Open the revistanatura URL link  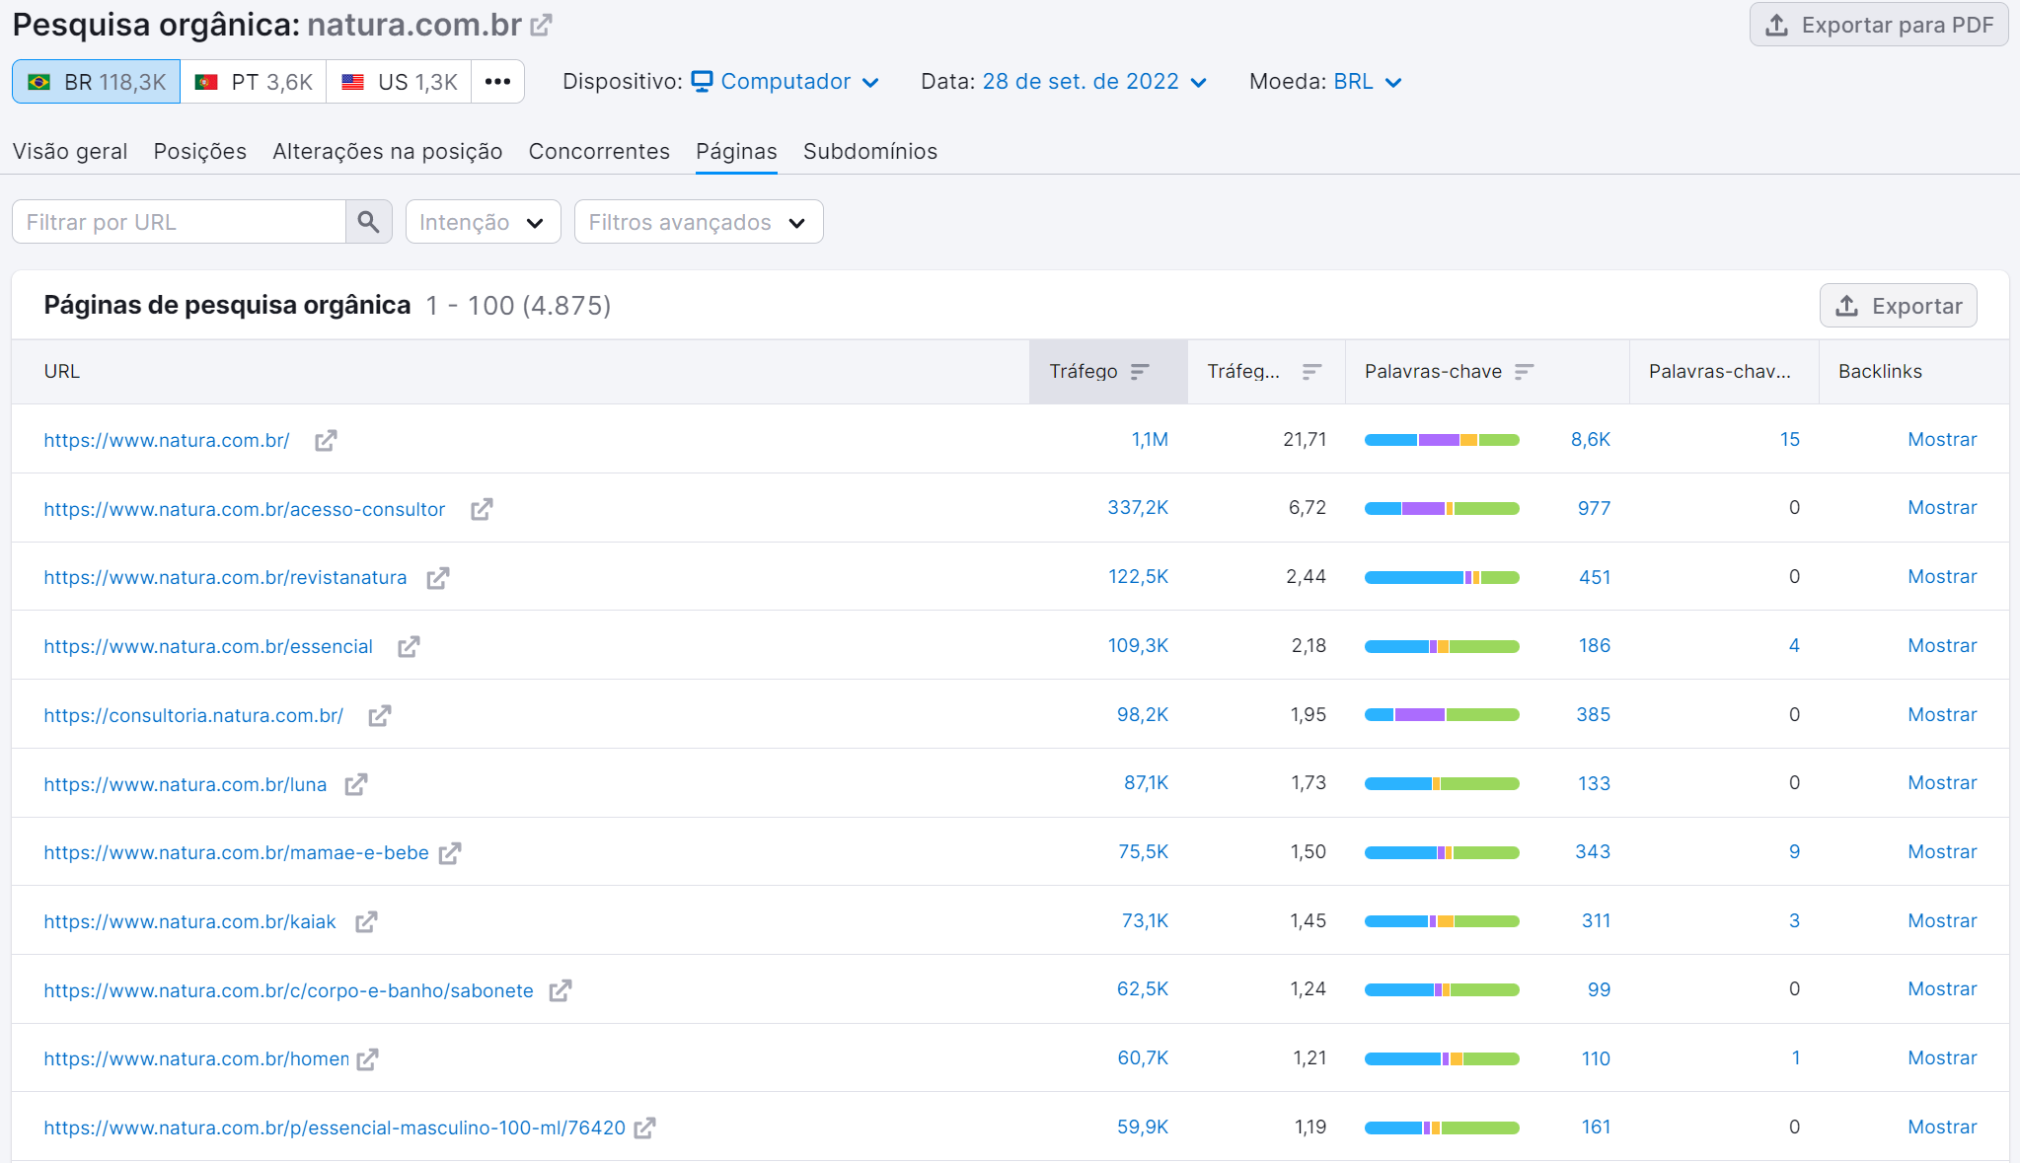click(226, 578)
